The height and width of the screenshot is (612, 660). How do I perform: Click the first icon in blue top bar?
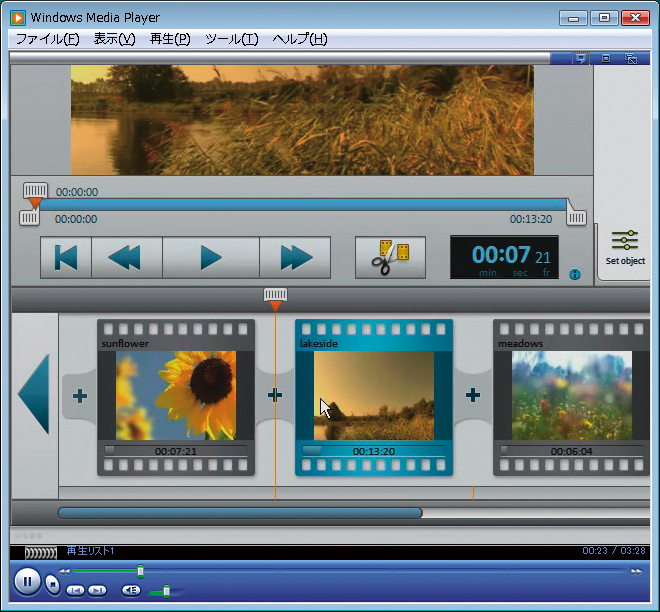tap(581, 58)
